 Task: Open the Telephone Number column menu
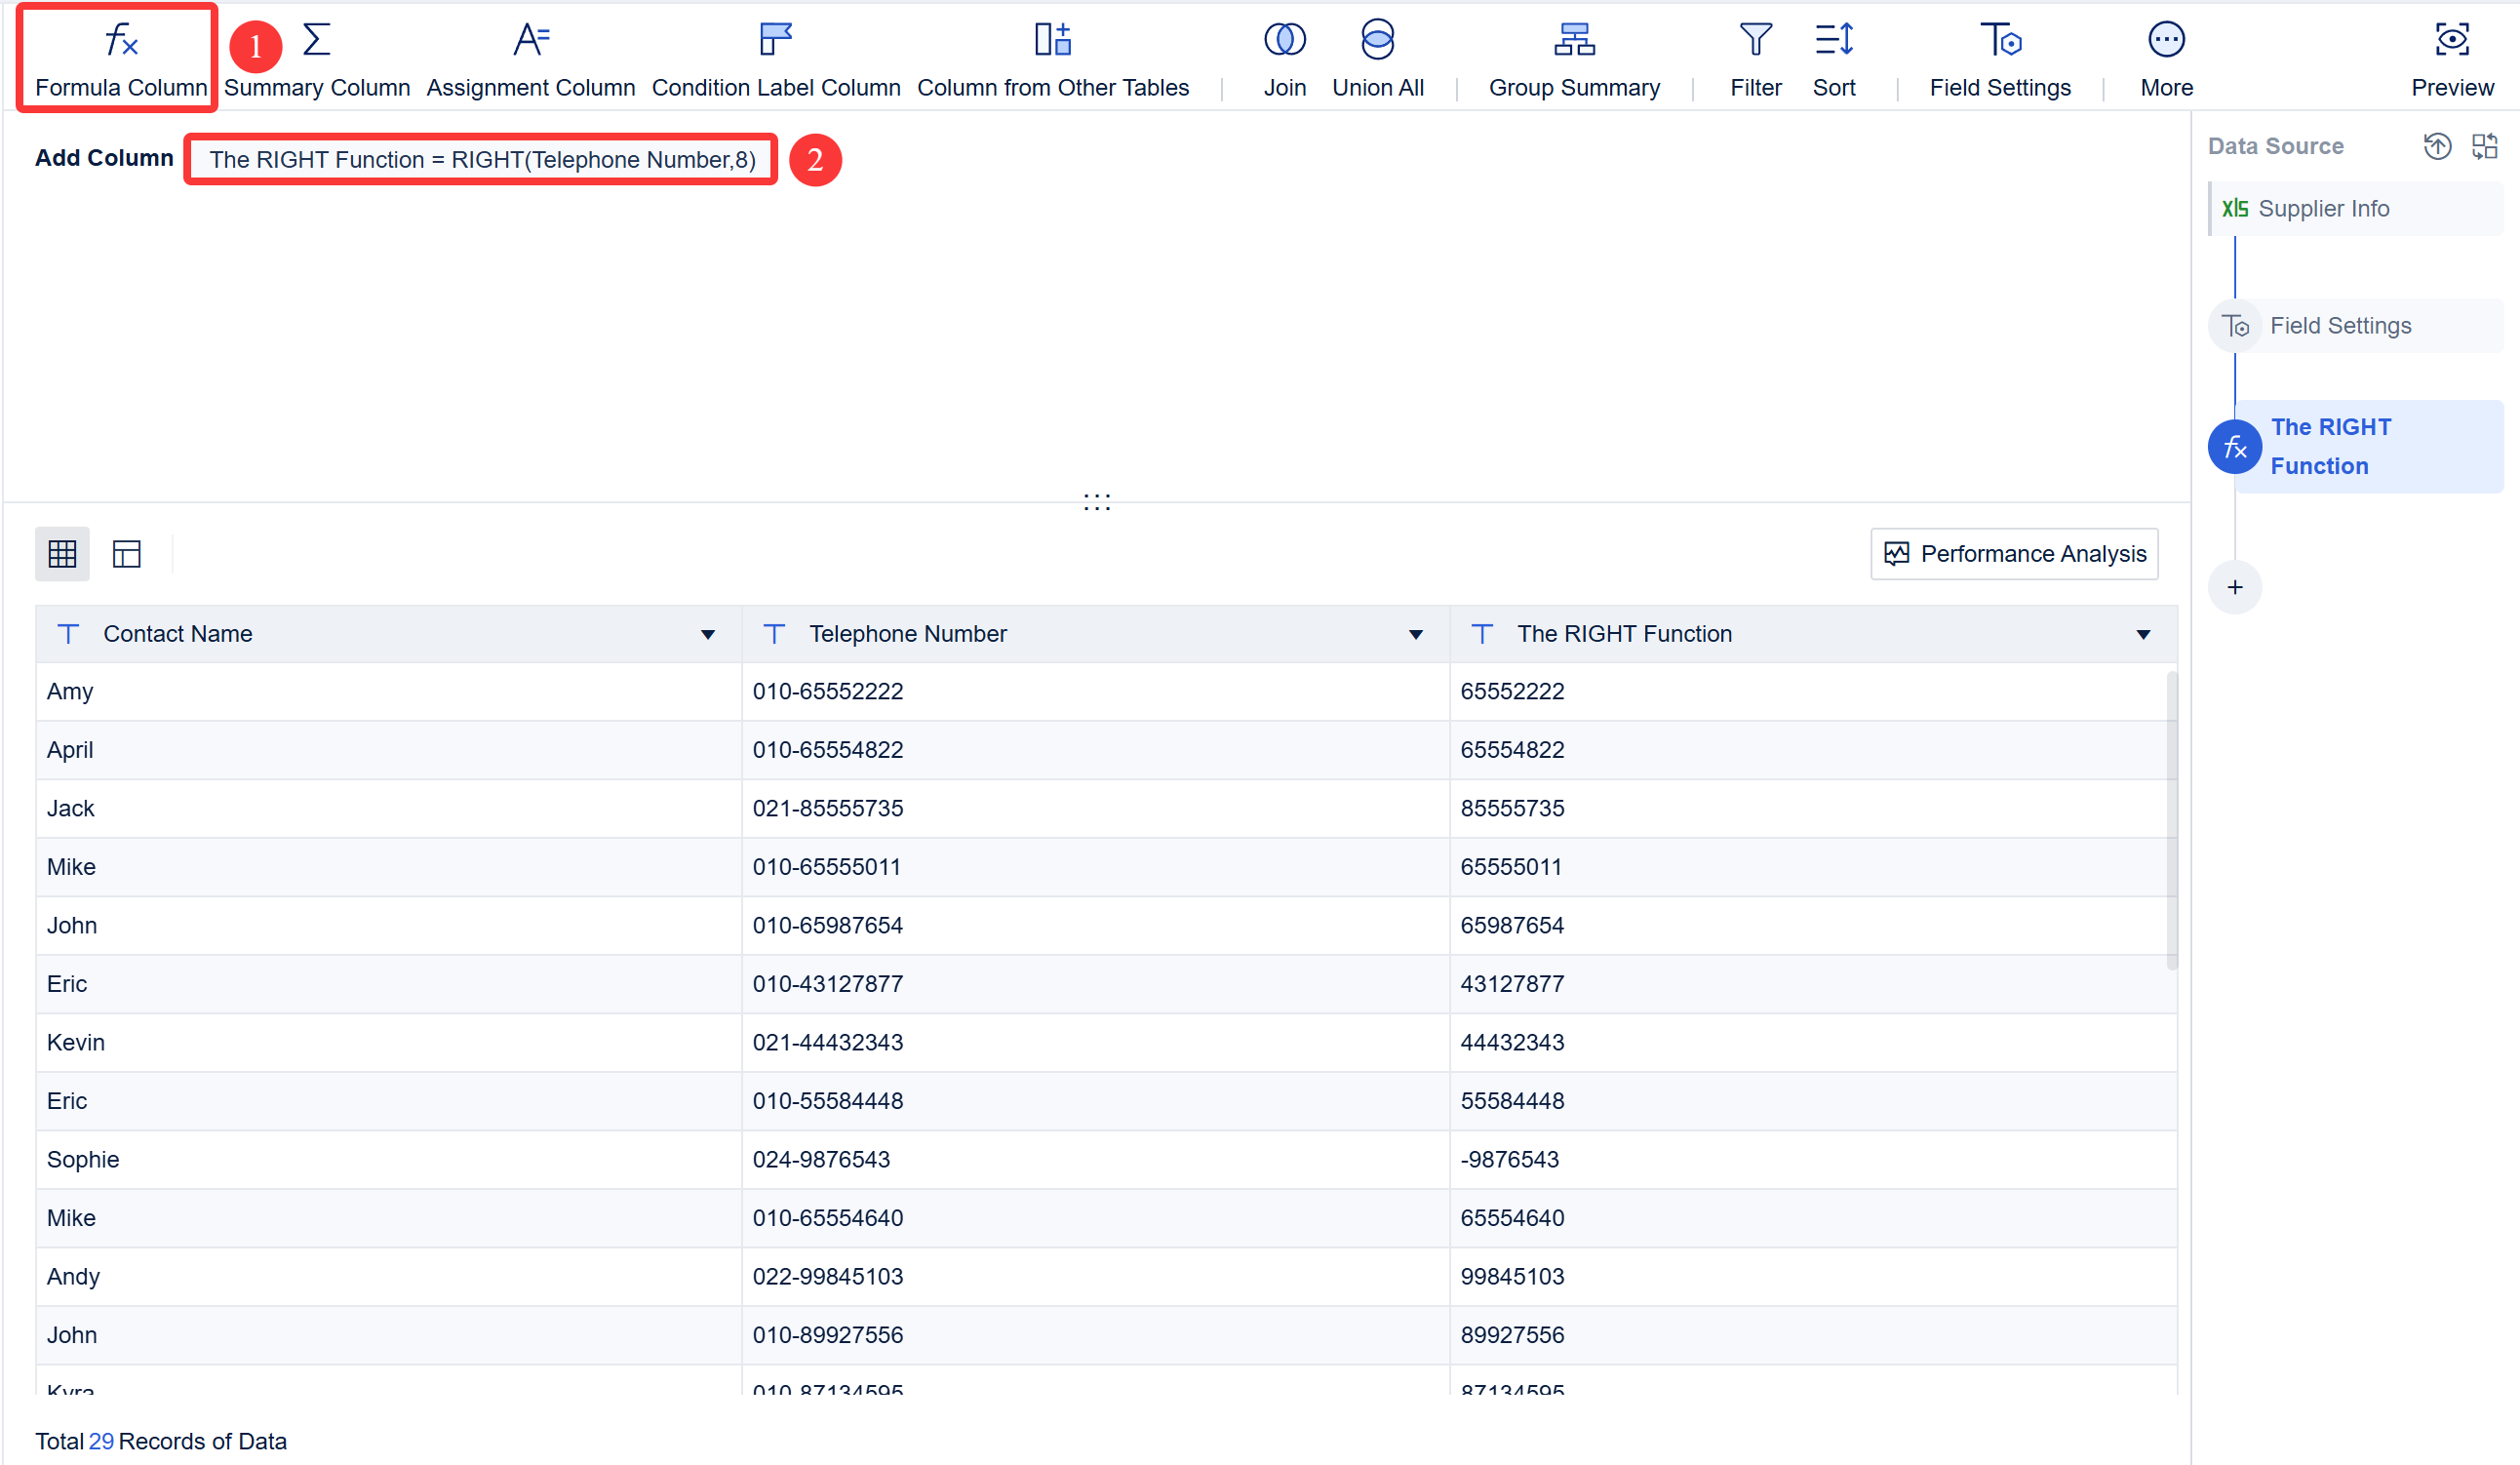click(1415, 634)
